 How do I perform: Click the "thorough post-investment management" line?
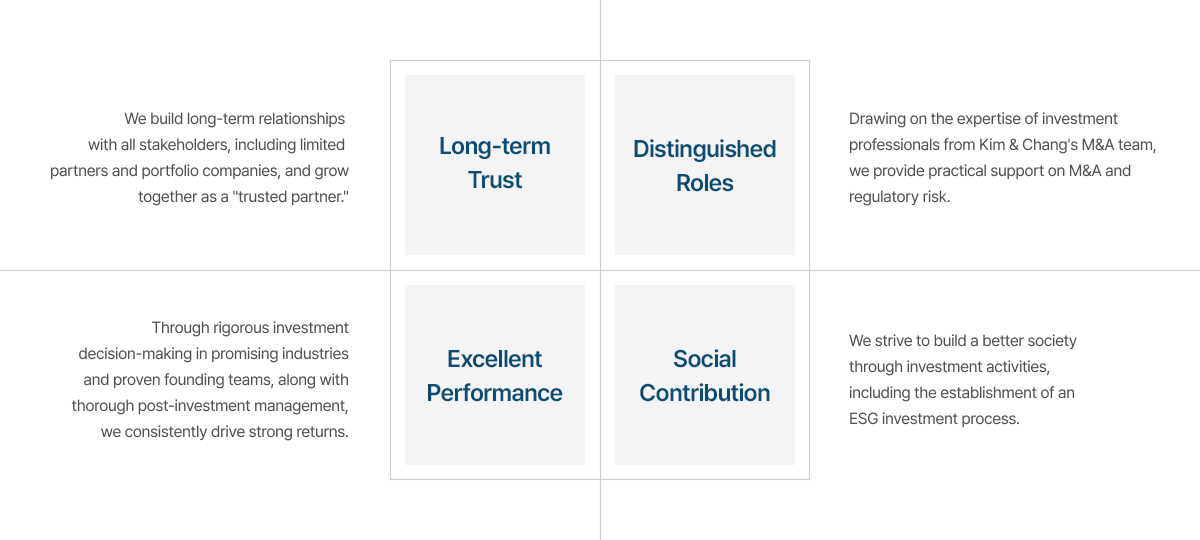210,405
